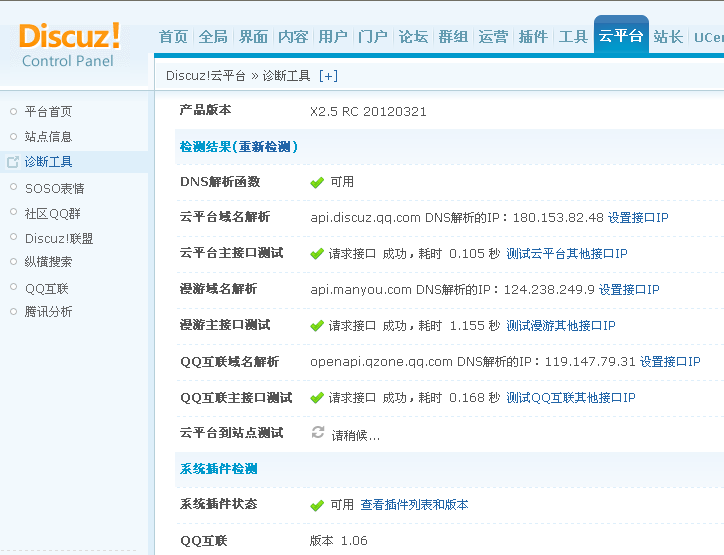Click 设置接口IP for openapi.qzone.qq.com

pos(670,362)
